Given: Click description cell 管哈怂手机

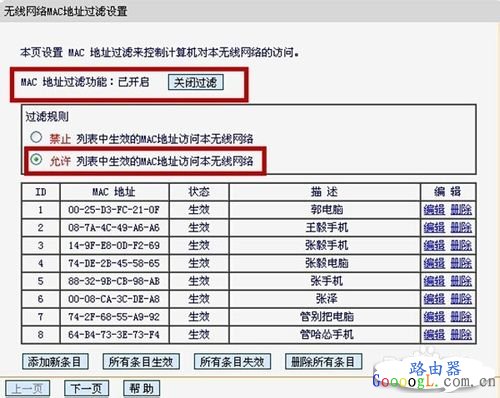Looking at the screenshot, I should coord(326,334).
